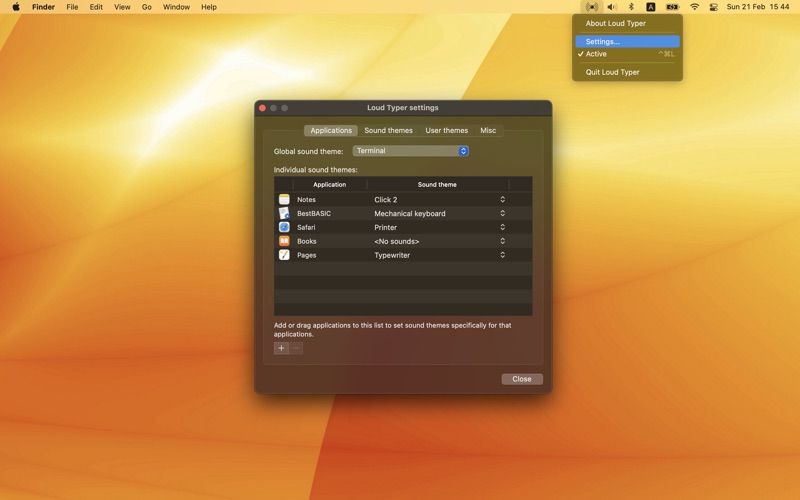Open the volume icon in menu bar
The image size is (800, 500).
[611, 7]
